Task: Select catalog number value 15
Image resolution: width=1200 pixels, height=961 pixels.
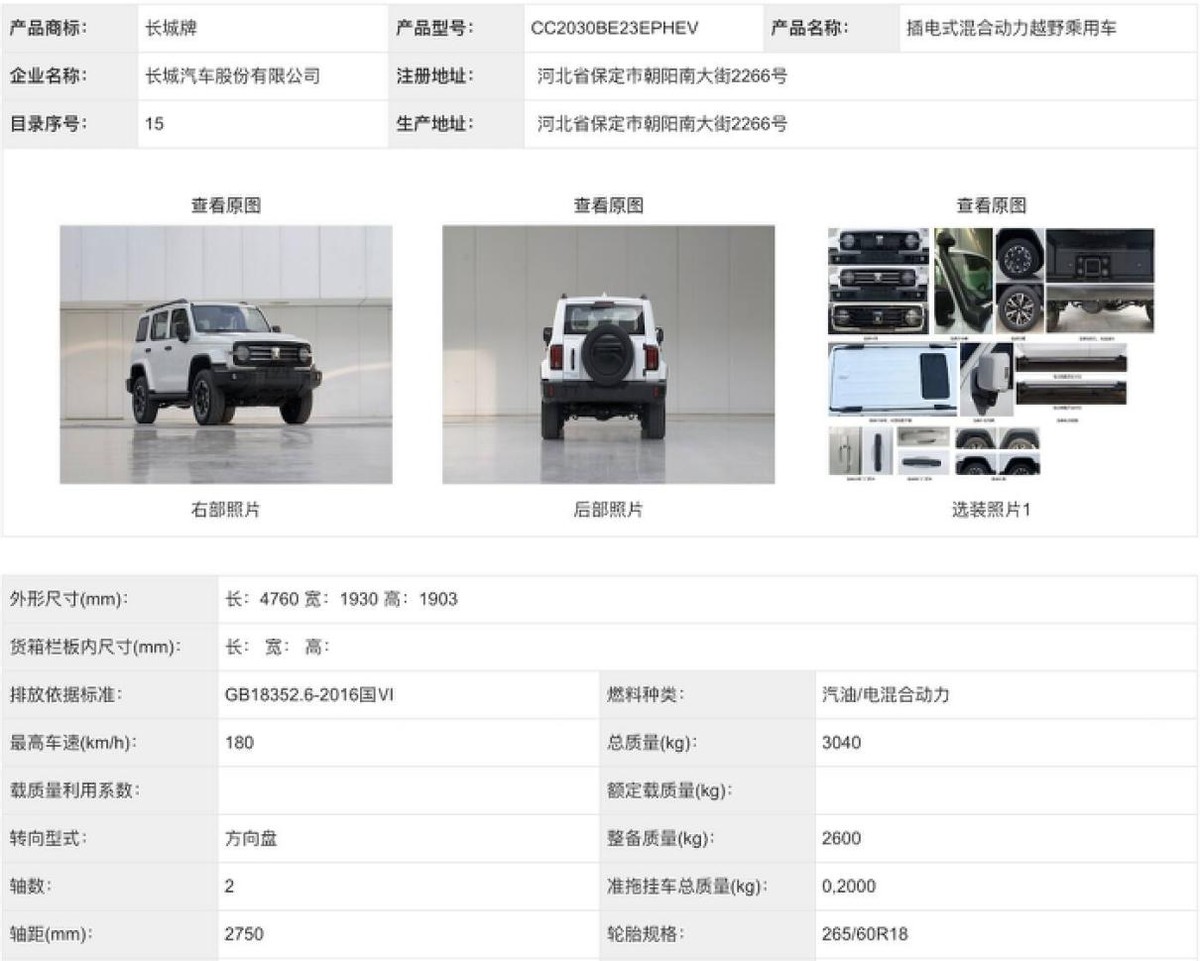Action: pos(154,124)
